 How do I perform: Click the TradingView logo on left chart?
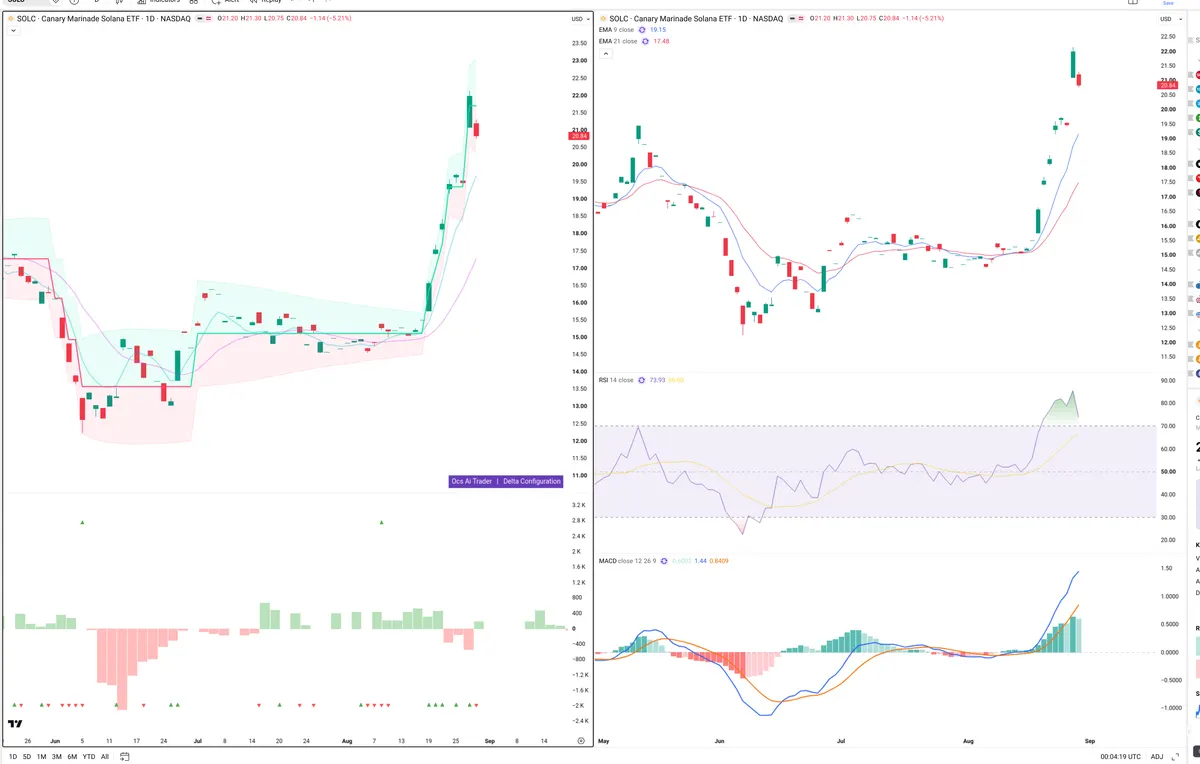(15, 724)
